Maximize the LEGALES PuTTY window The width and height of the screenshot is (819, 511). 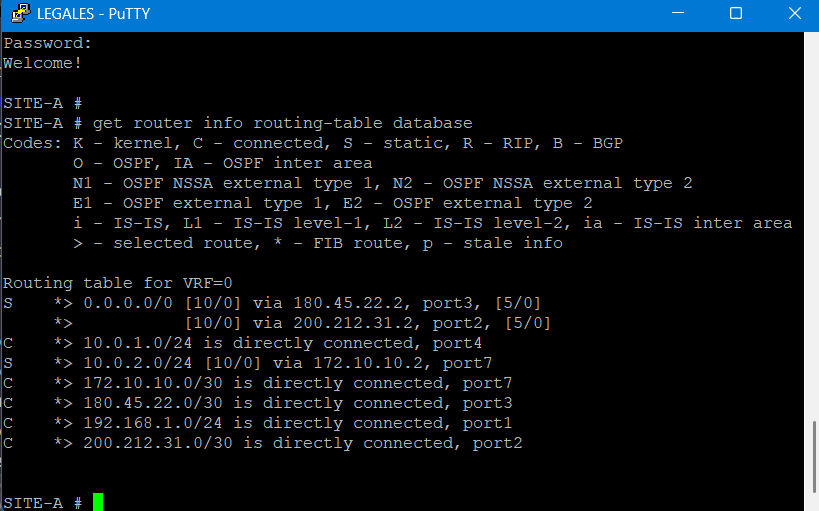coord(736,14)
